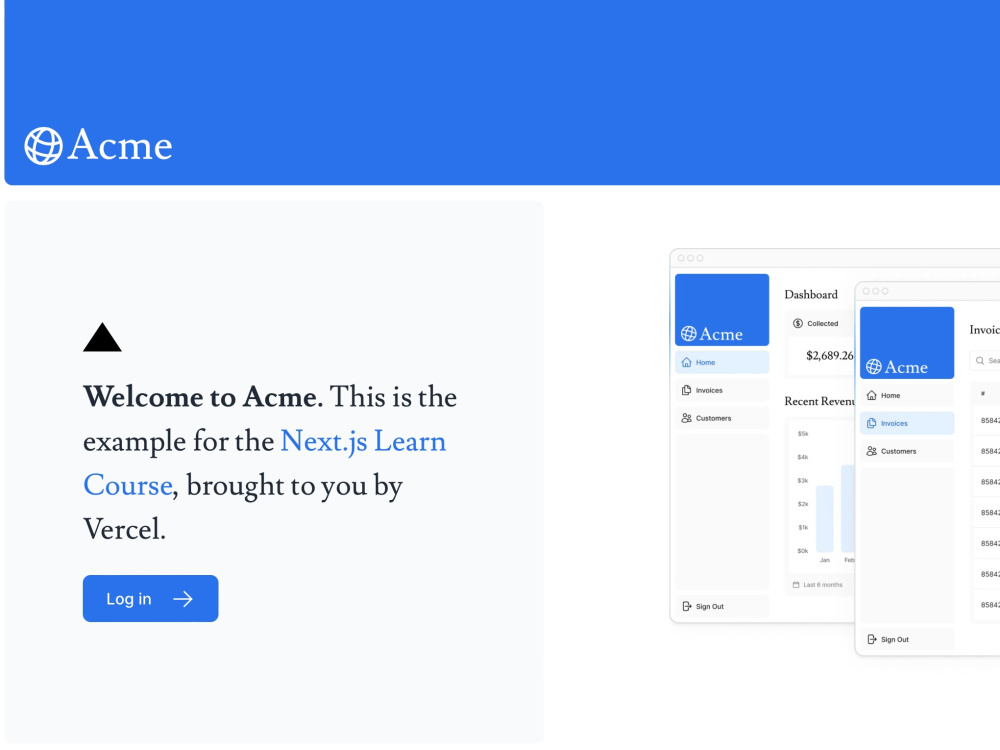Click the search magnifier icon in Invoices mockup
Viewport: 1000px width, 750px height.
[980, 361]
